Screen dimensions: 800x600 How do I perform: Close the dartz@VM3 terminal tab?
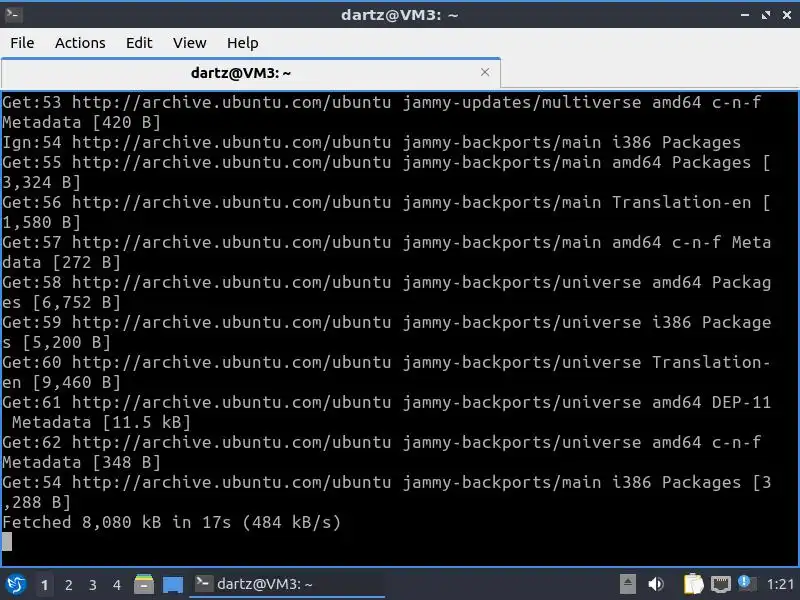[x=485, y=72]
